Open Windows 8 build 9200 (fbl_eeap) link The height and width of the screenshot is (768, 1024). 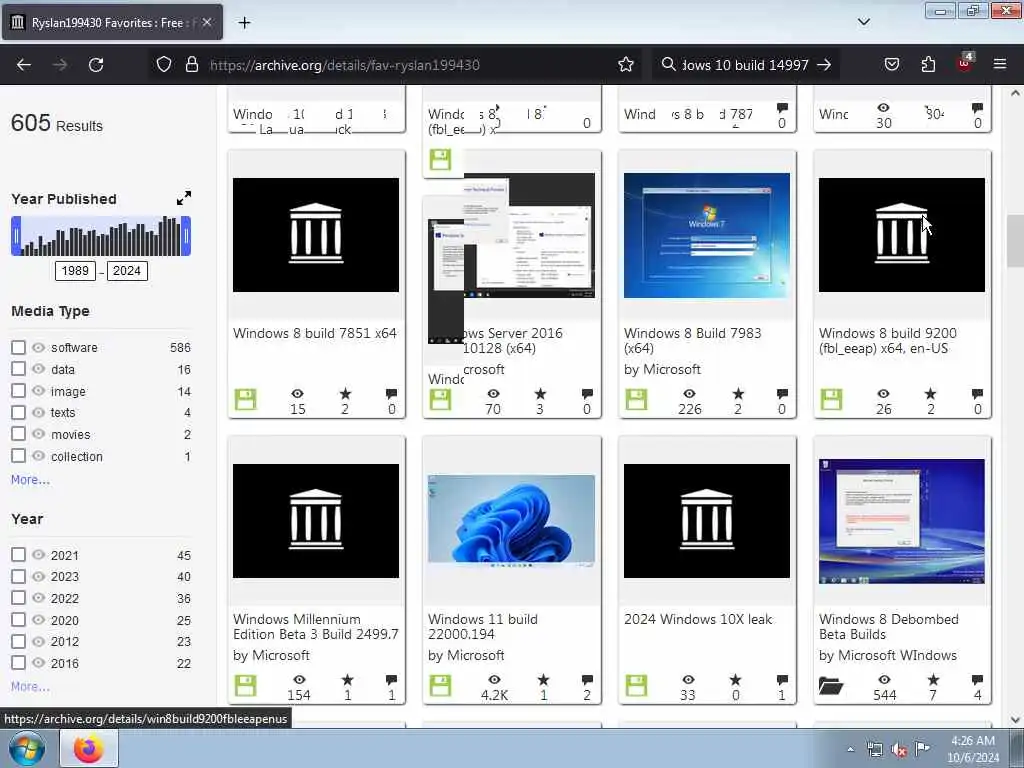[888, 340]
